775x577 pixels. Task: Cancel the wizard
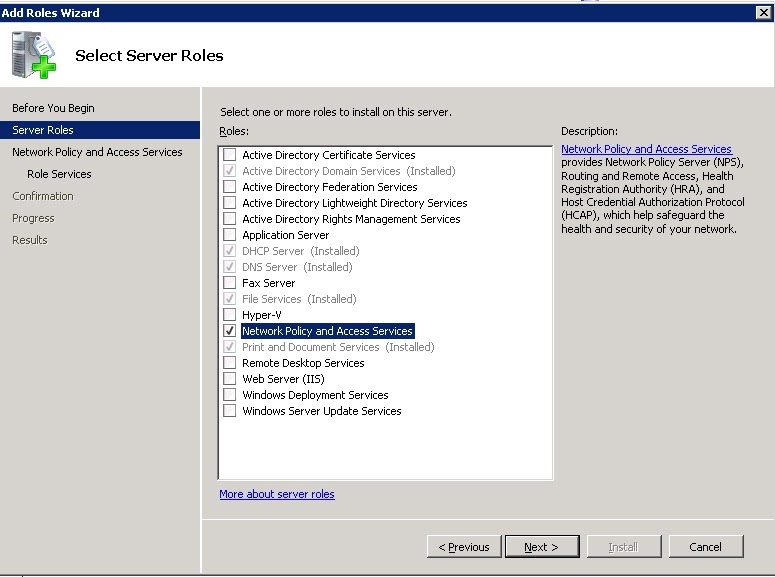pyautogui.click(x=706, y=547)
